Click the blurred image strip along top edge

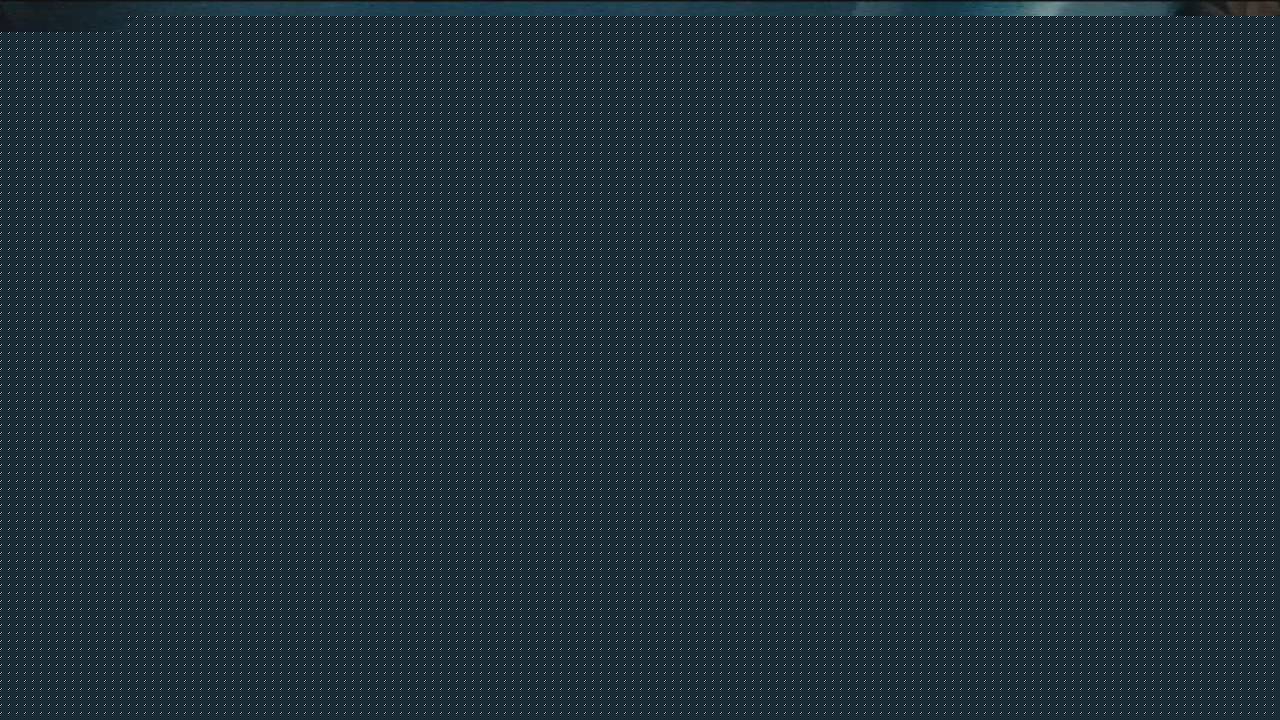[x=500, y=10]
